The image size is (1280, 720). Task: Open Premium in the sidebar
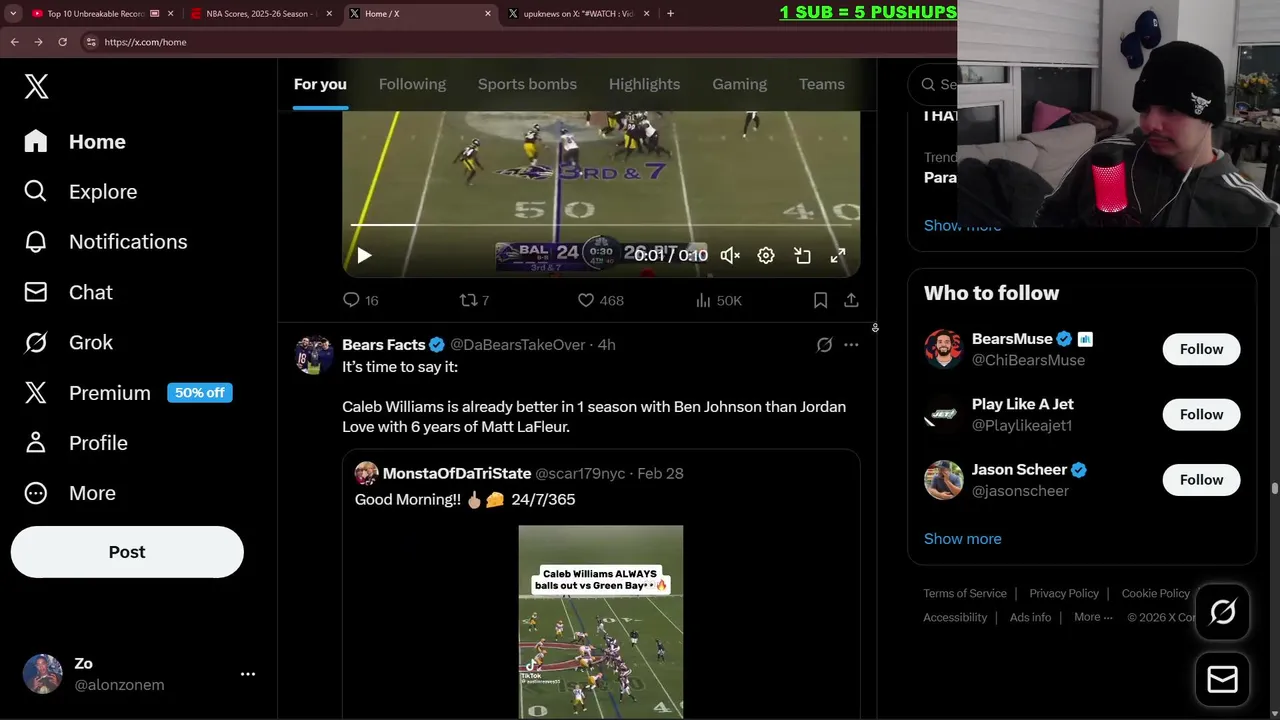coord(87,393)
